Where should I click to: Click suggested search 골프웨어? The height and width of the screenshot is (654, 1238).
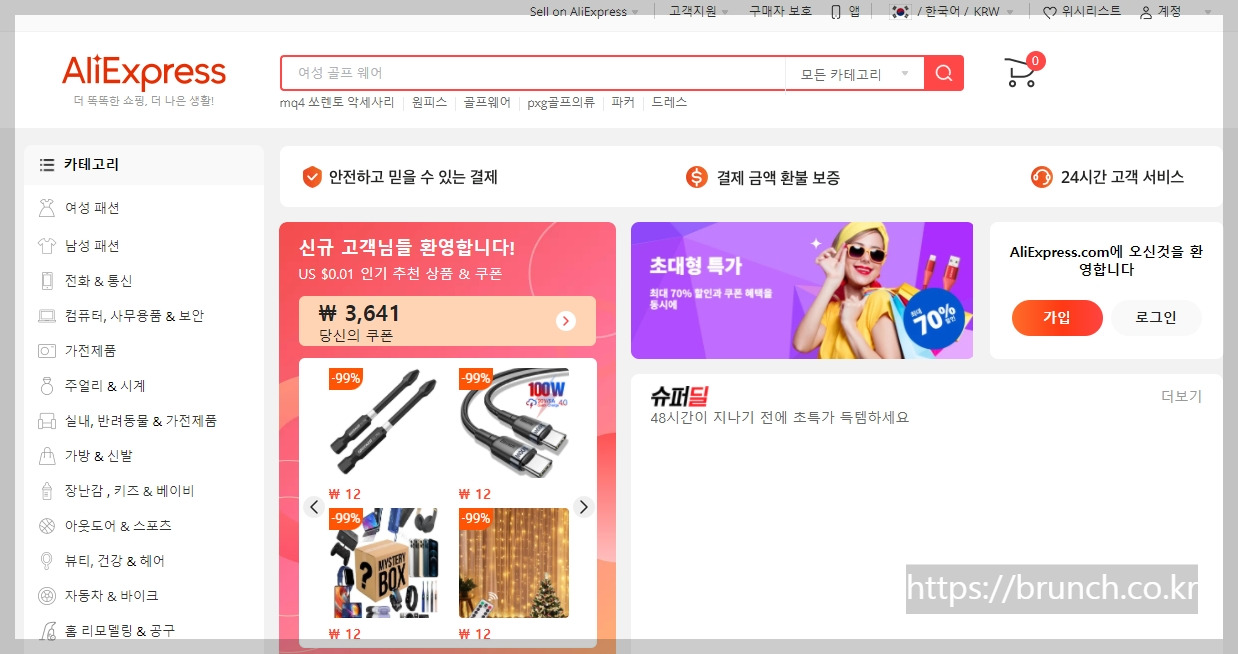(487, 102)
